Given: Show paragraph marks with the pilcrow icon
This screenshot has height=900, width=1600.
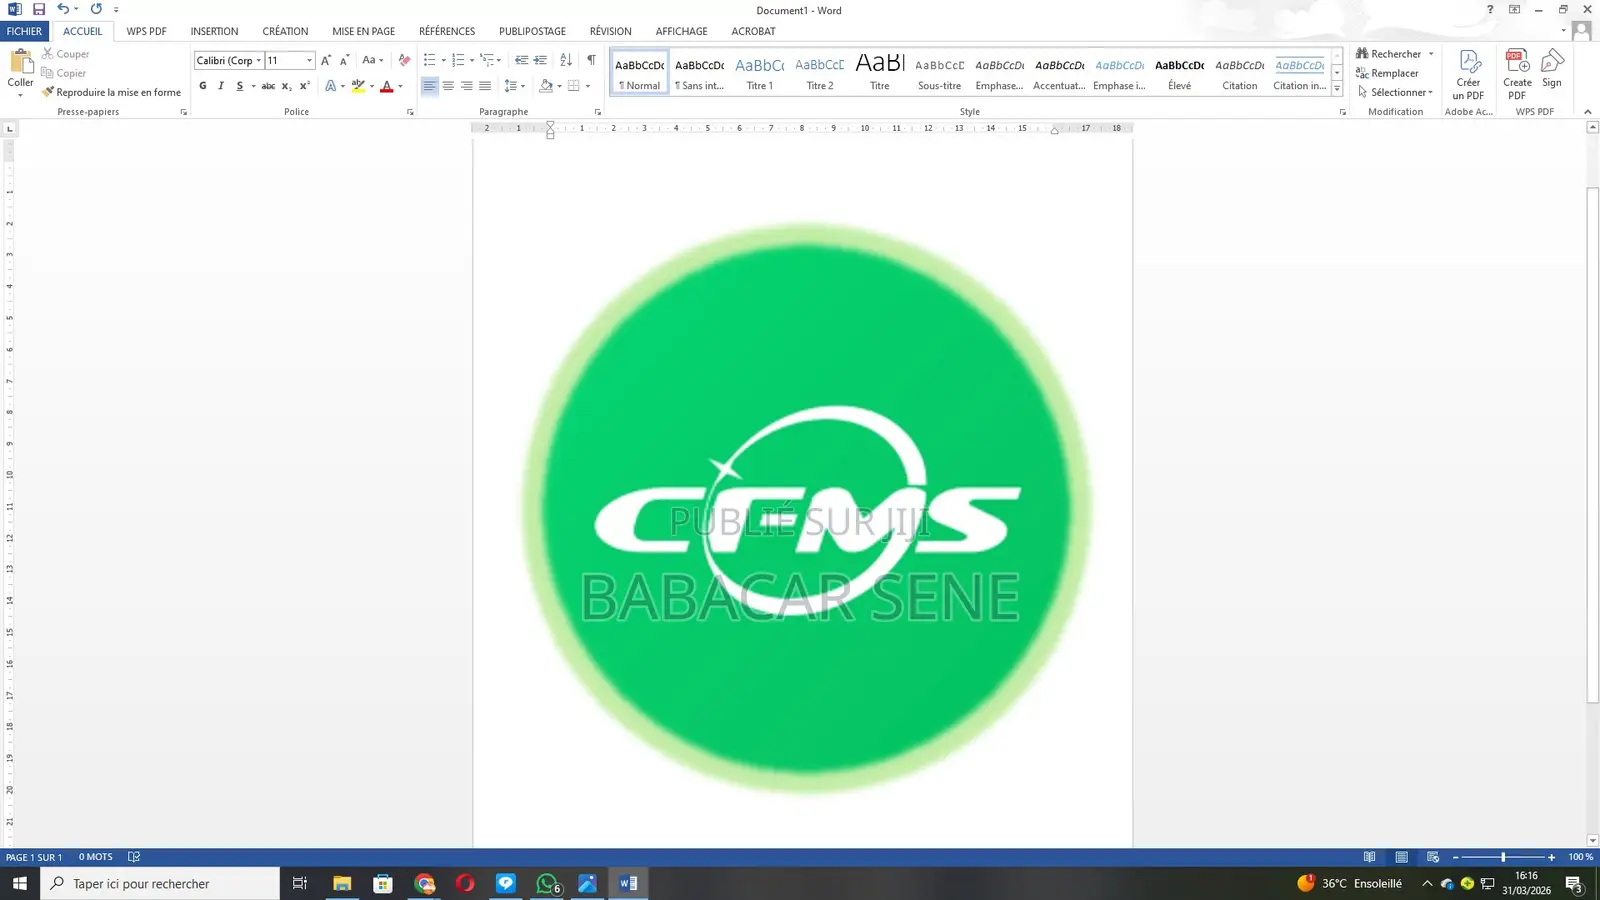Looking at the screenshot, I should (591, 60).
